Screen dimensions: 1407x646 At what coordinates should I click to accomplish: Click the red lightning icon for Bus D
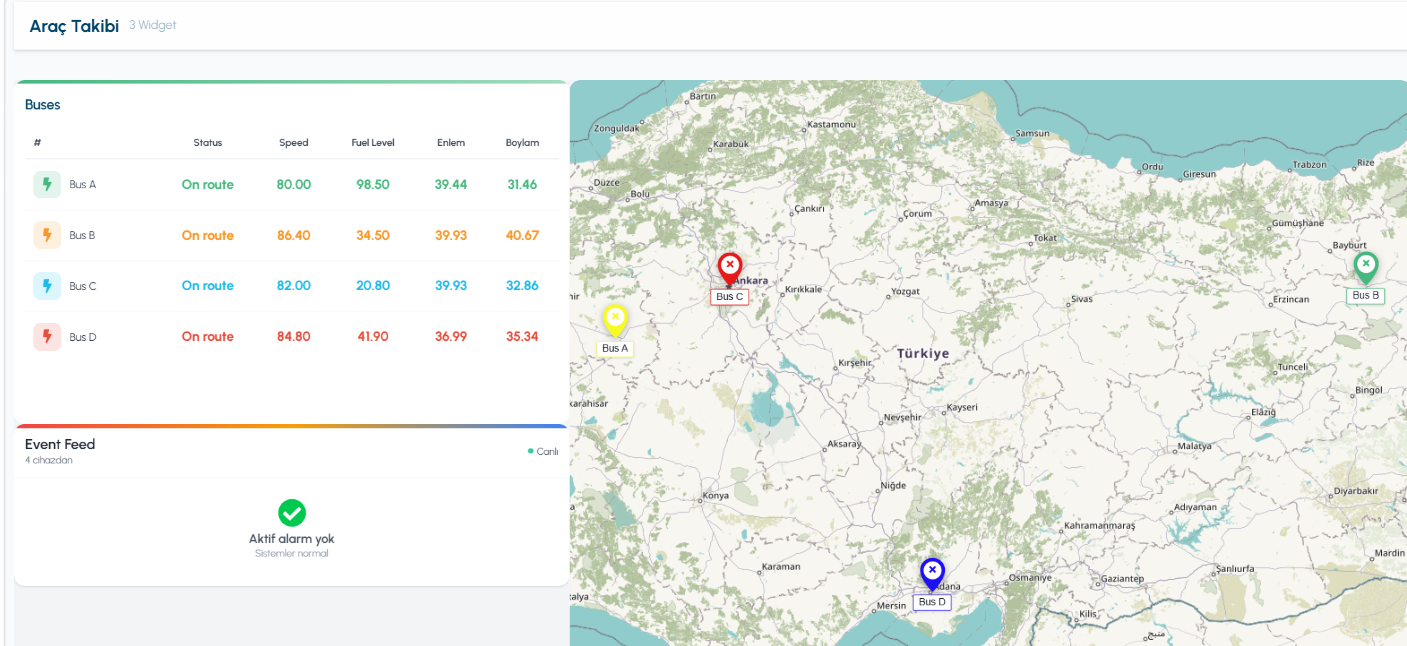point(47,337)
